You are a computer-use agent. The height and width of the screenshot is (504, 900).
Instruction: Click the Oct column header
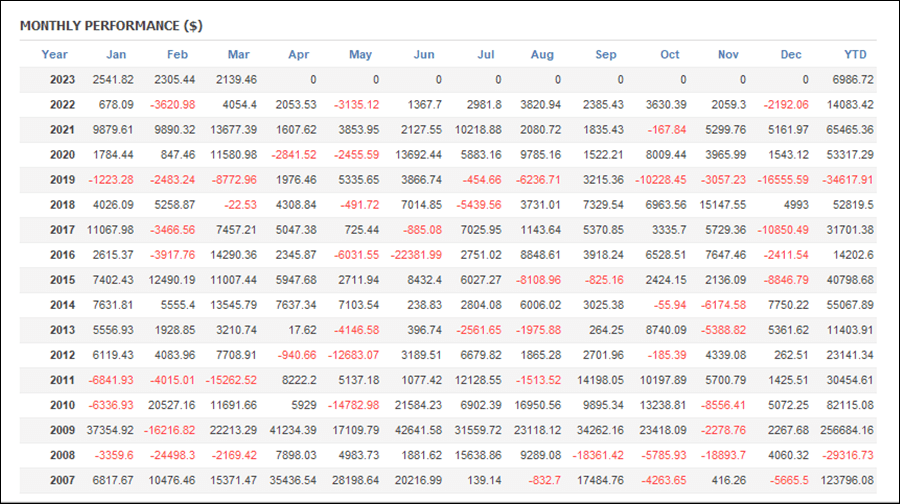point(670,55)
